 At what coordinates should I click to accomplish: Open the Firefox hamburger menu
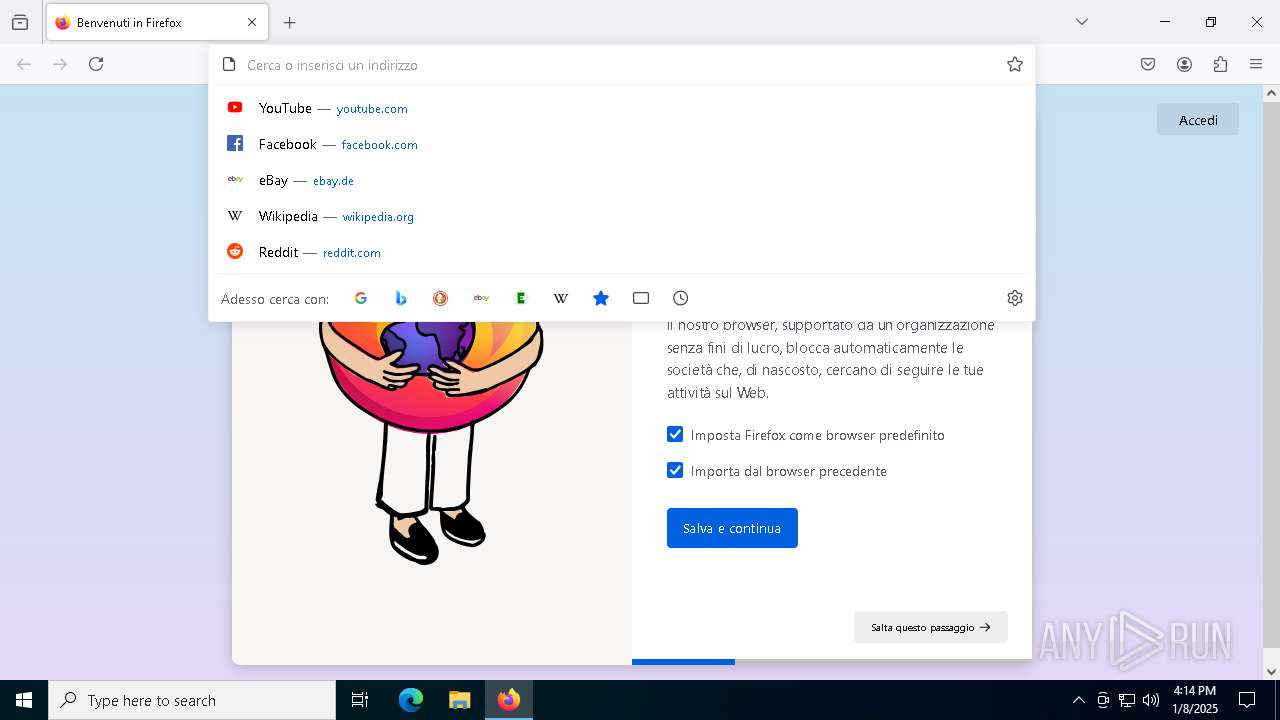[x=1256, y=64]
